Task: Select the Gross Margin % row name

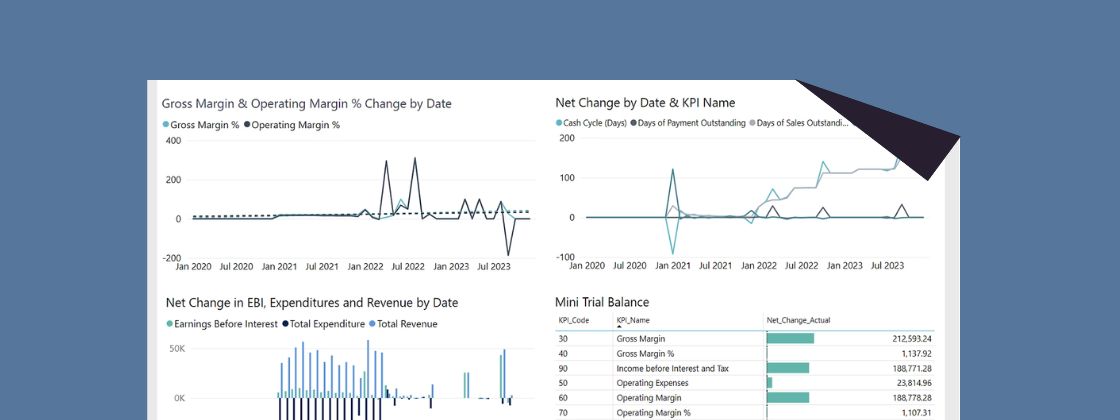Action: [645, 354]
